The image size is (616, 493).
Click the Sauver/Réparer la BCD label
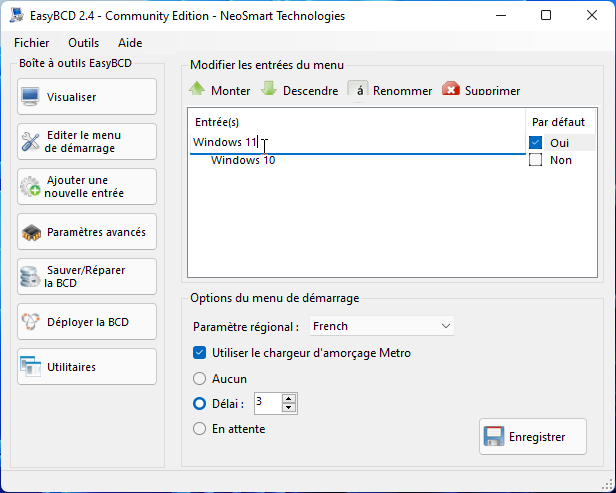click(x=84, y=277)
